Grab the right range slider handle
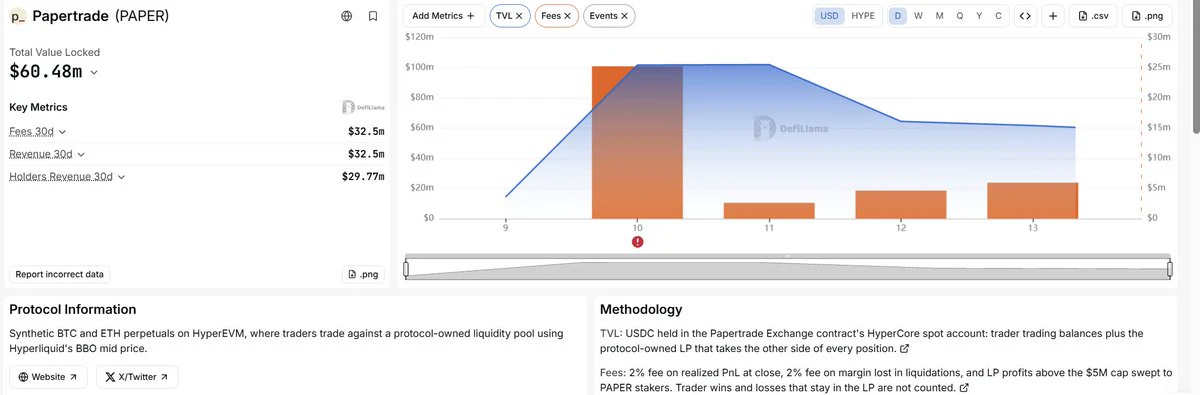 (1170, 269)
